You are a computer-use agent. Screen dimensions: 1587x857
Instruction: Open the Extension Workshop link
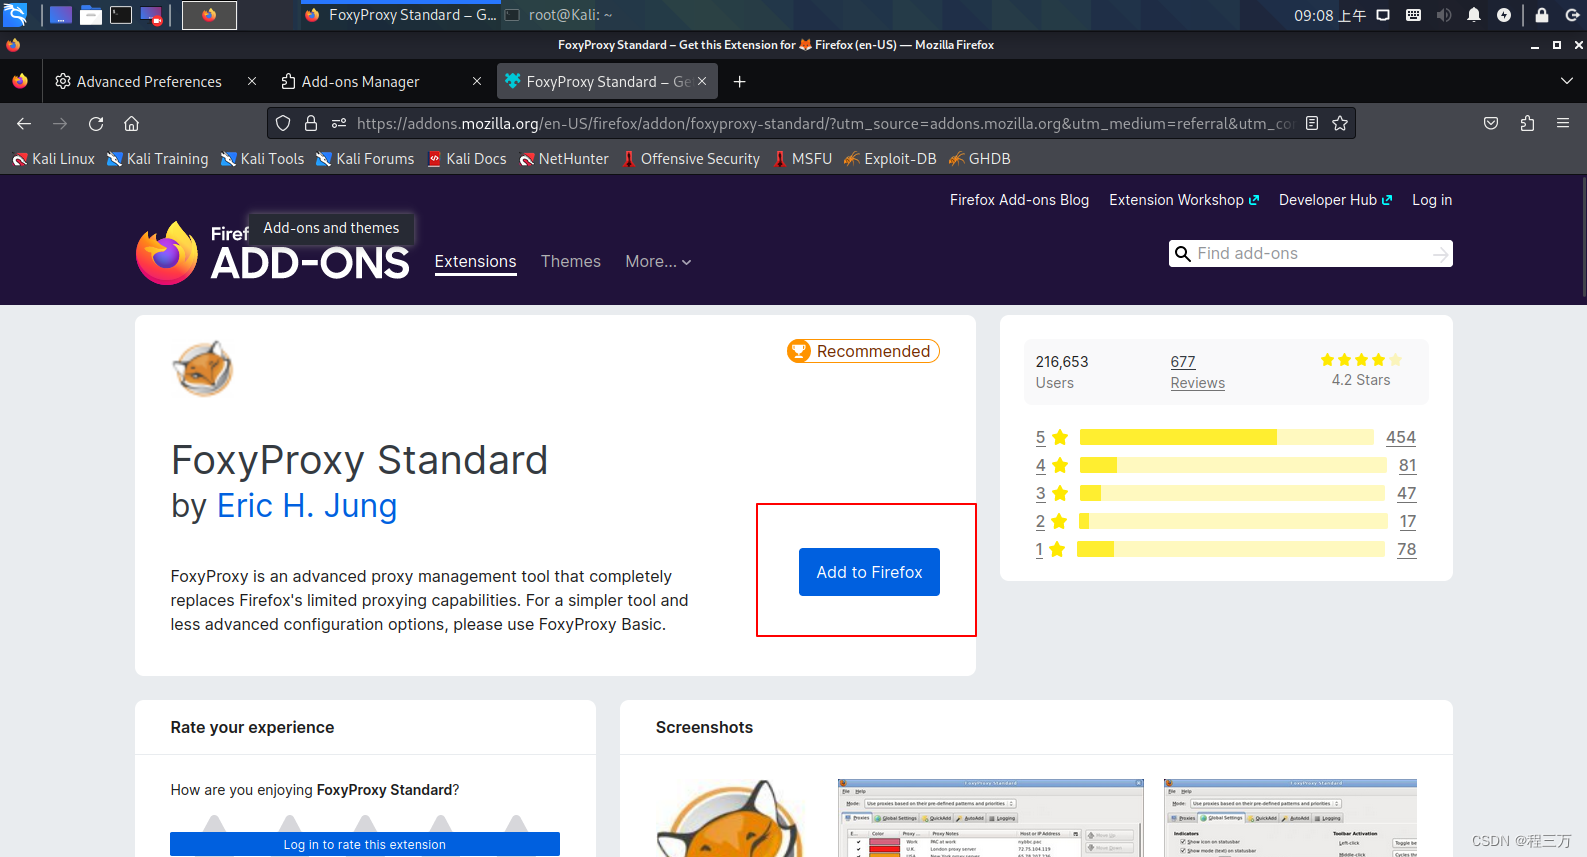(x=1184, y=200)
